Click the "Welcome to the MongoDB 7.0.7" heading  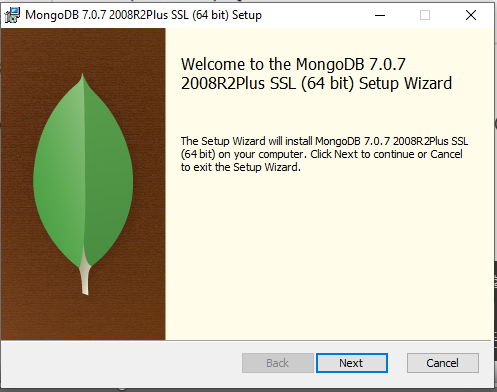tap(316, 74)
